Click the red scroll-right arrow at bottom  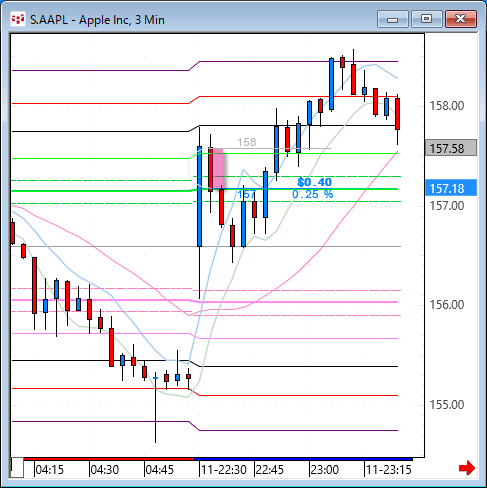[467, 468]
